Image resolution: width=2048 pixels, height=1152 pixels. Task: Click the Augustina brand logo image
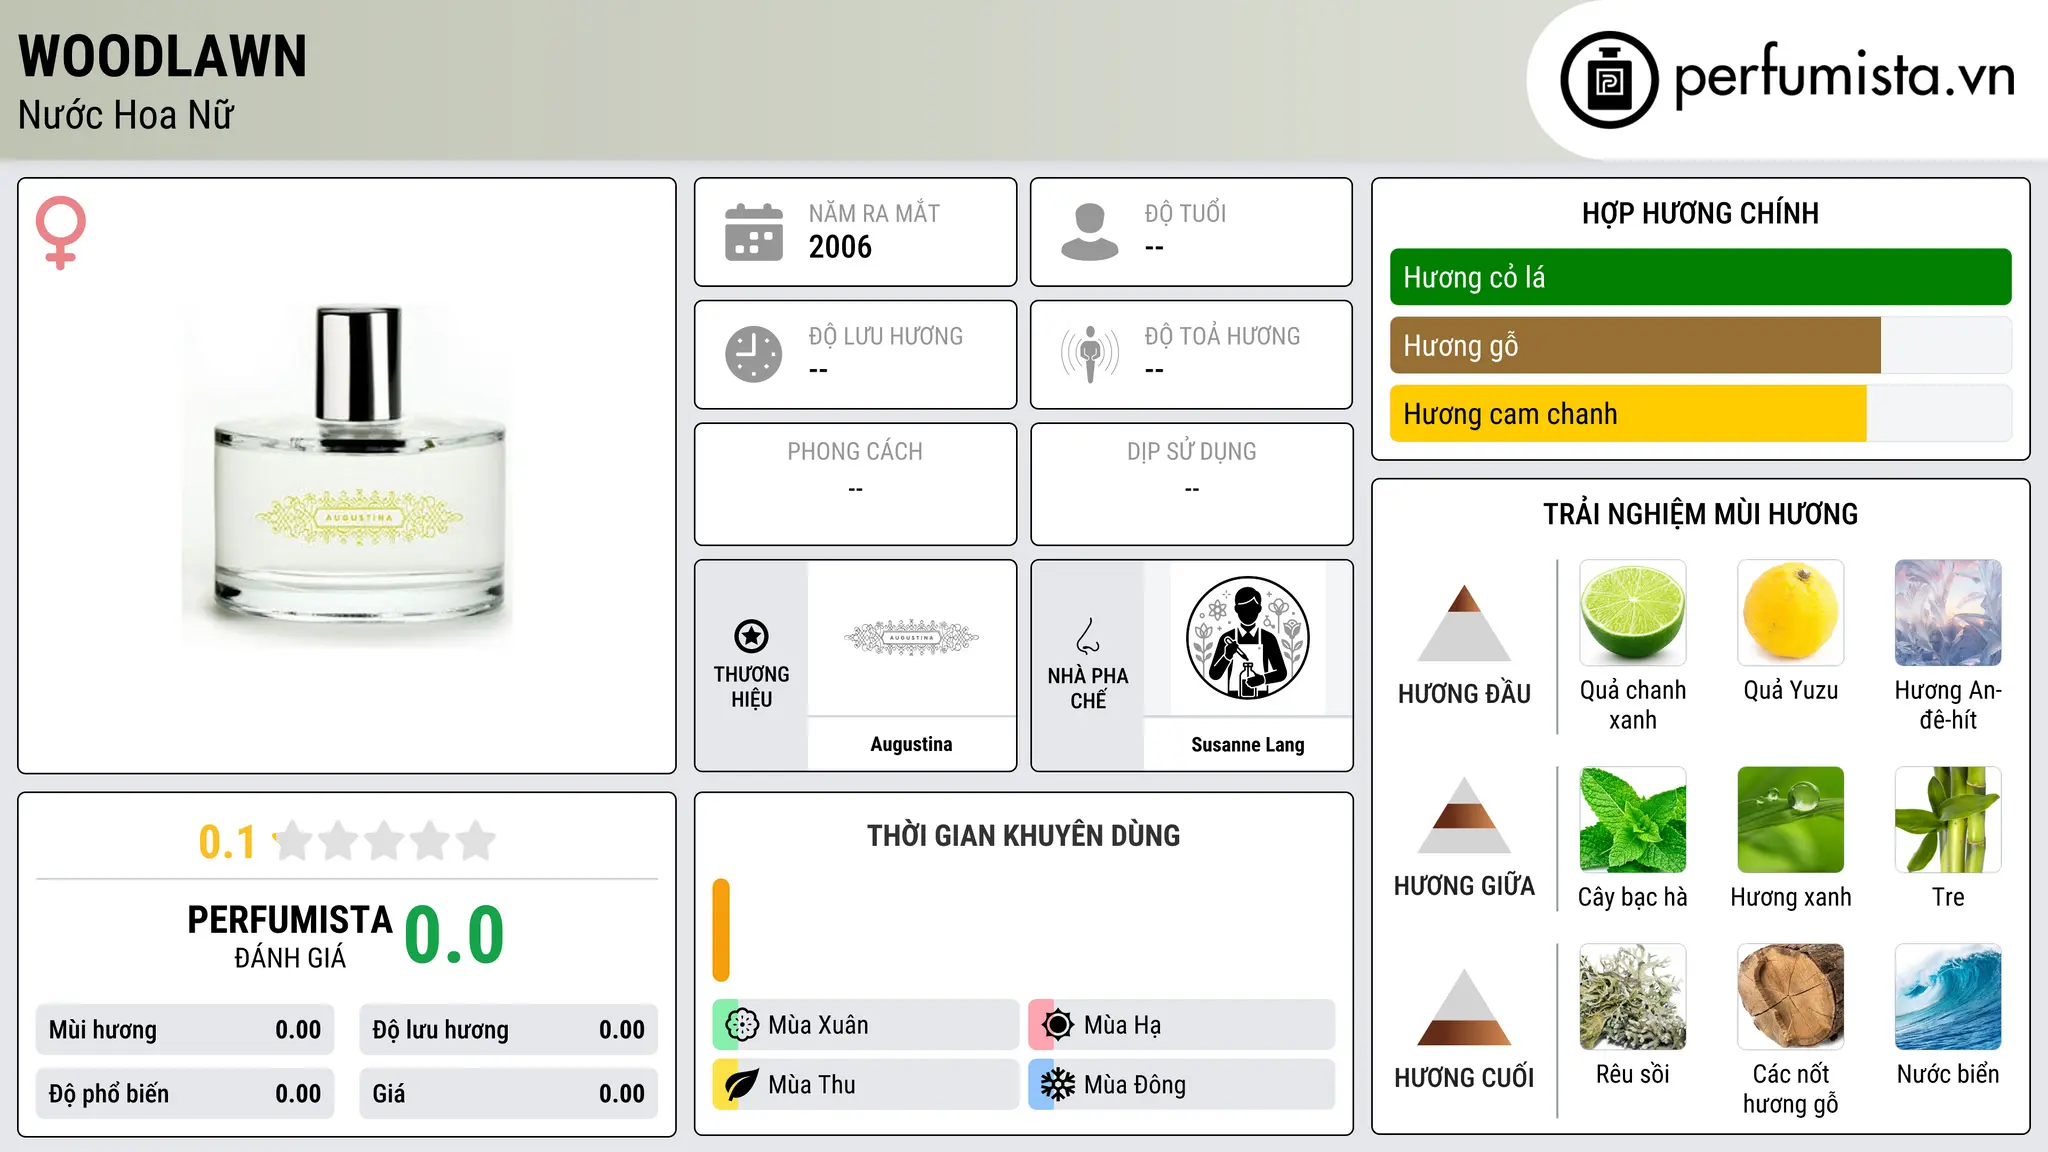[x=911, y=638]
